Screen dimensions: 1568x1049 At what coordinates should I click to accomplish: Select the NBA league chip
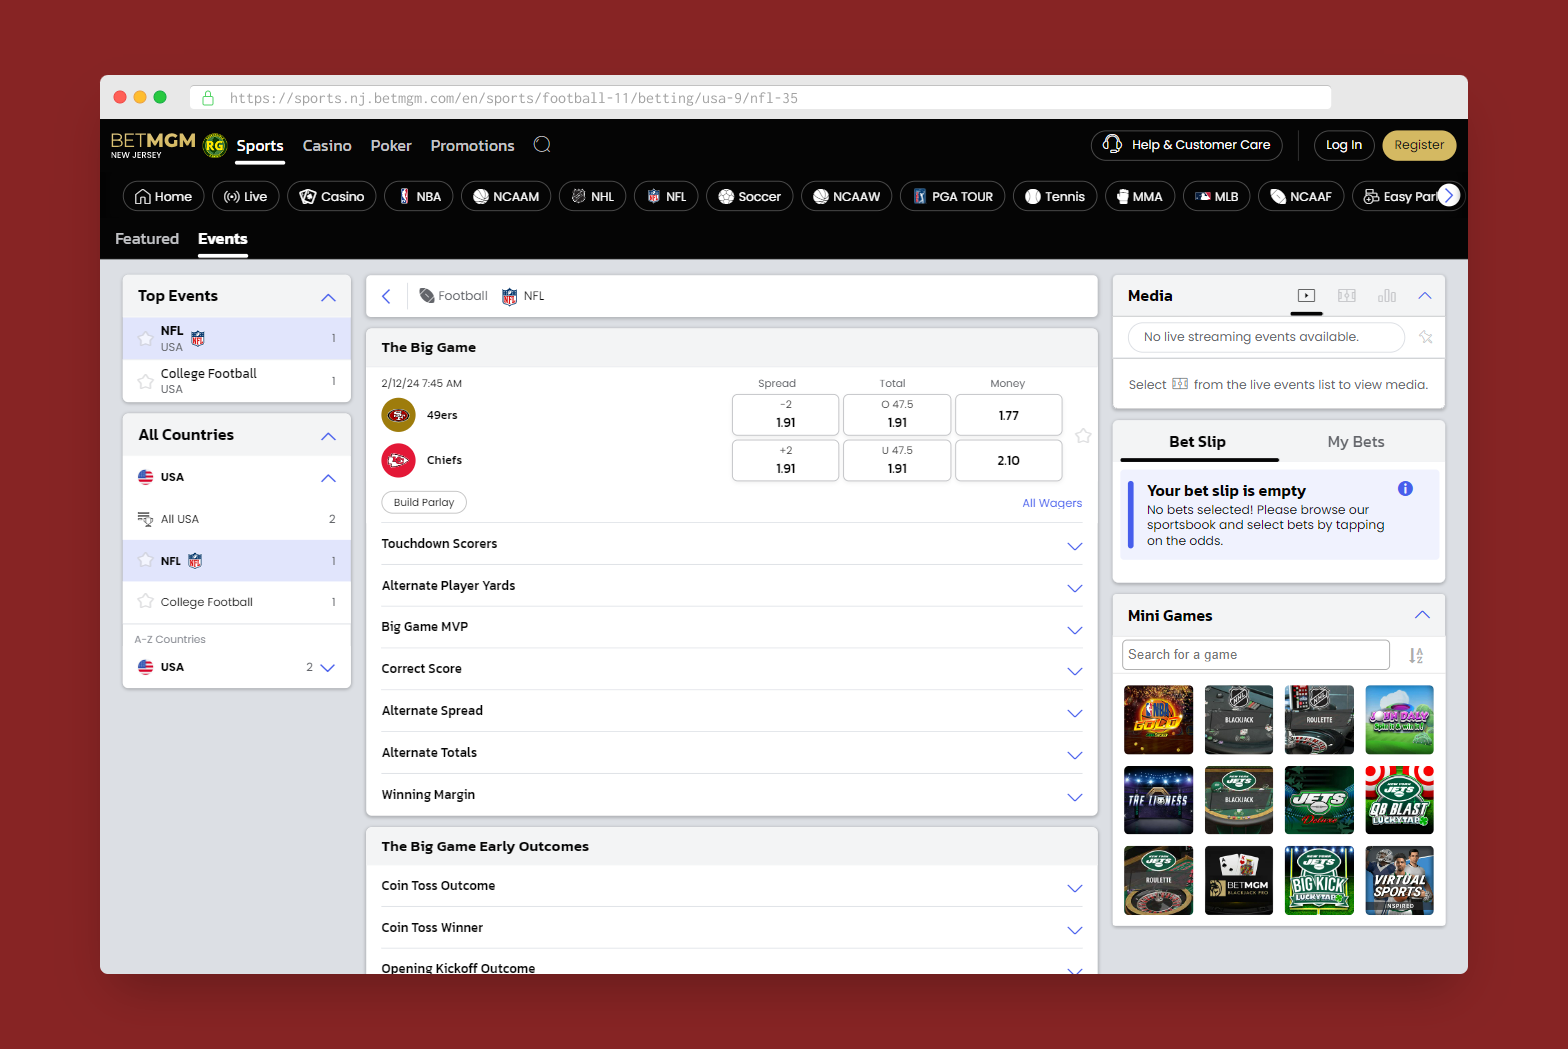click(419, 196)
